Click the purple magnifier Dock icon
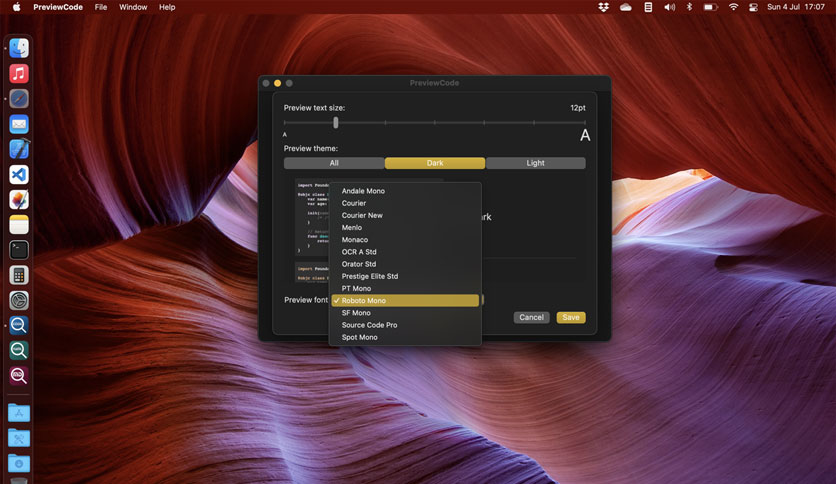 tap(19, 376)
